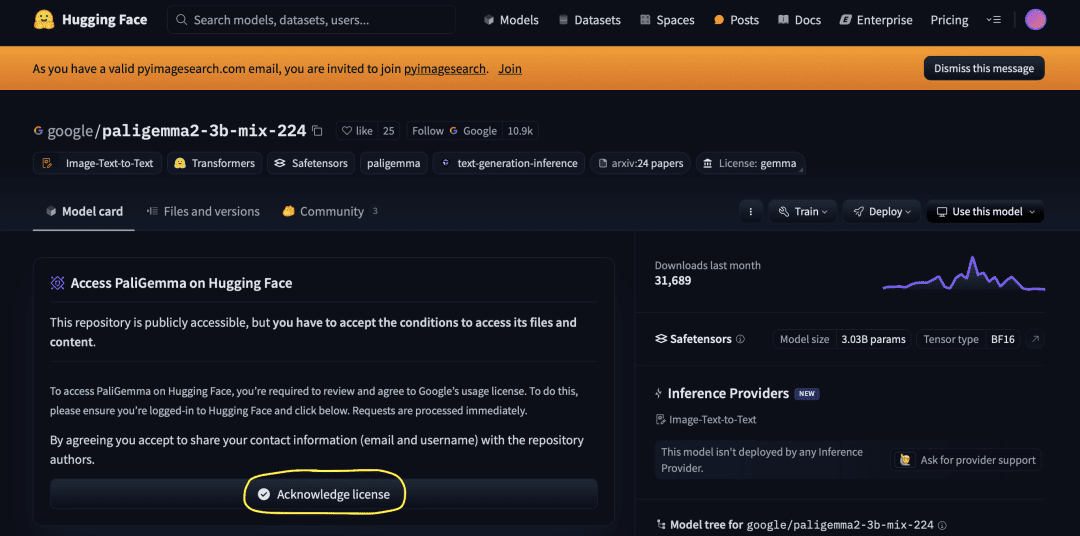Click the Model tree info icon
This screenshot has height=536, width=1080.
[942, 525]
